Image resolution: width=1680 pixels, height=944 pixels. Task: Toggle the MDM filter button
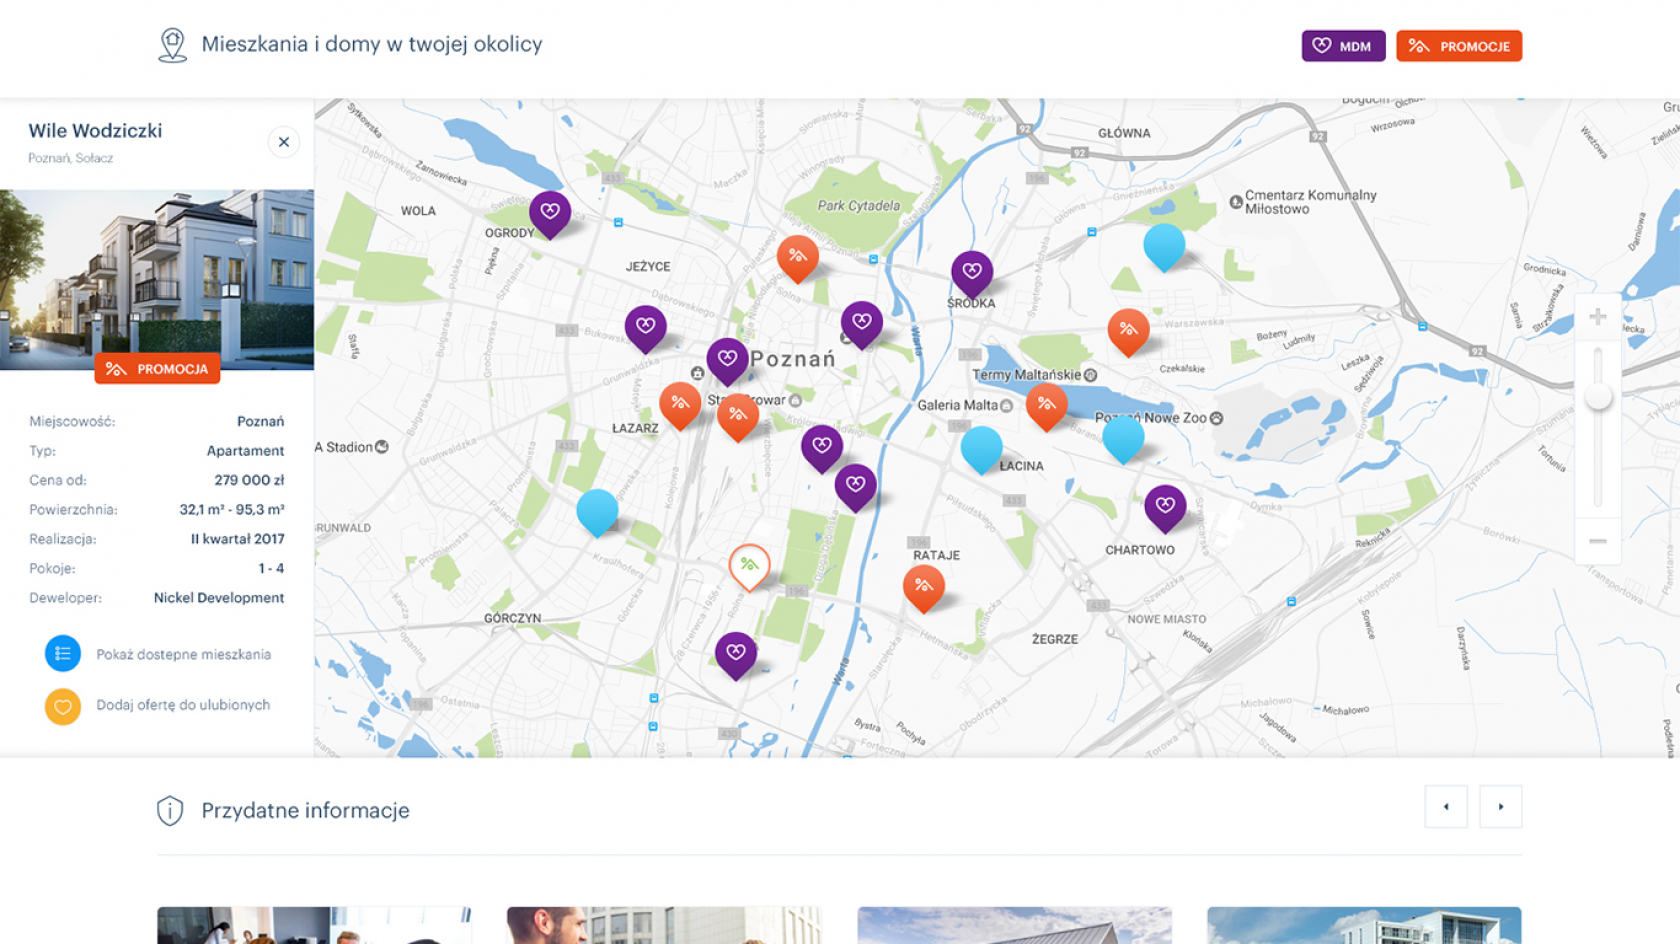point(1342,46)
